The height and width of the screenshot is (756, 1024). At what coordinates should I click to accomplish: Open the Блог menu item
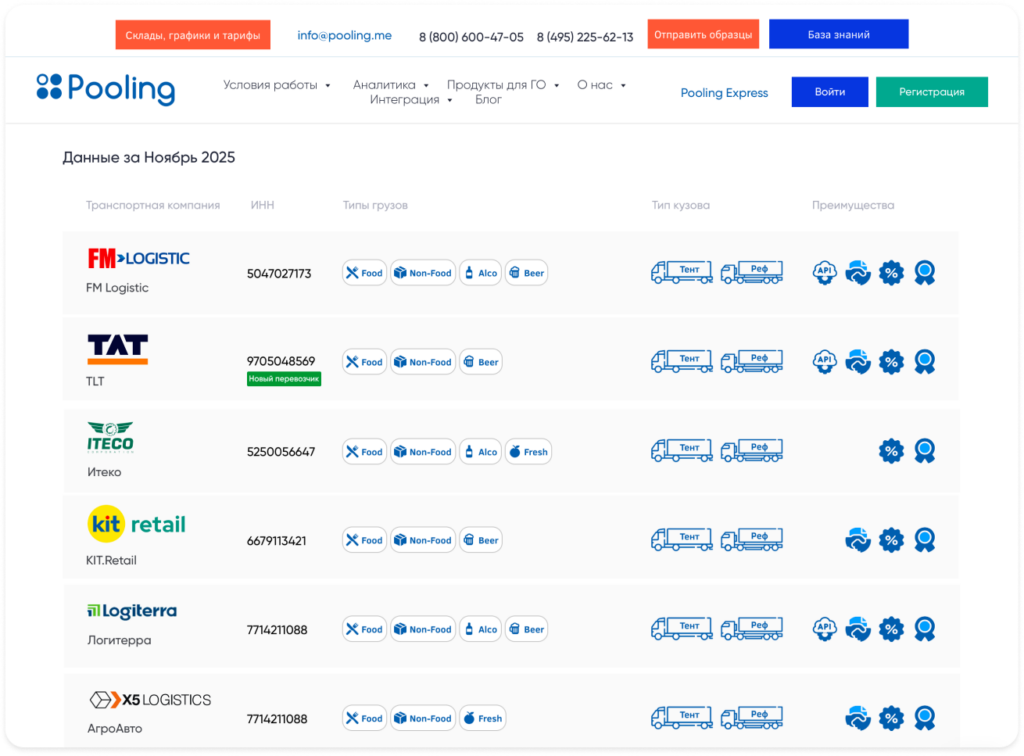tap(488, 100)
